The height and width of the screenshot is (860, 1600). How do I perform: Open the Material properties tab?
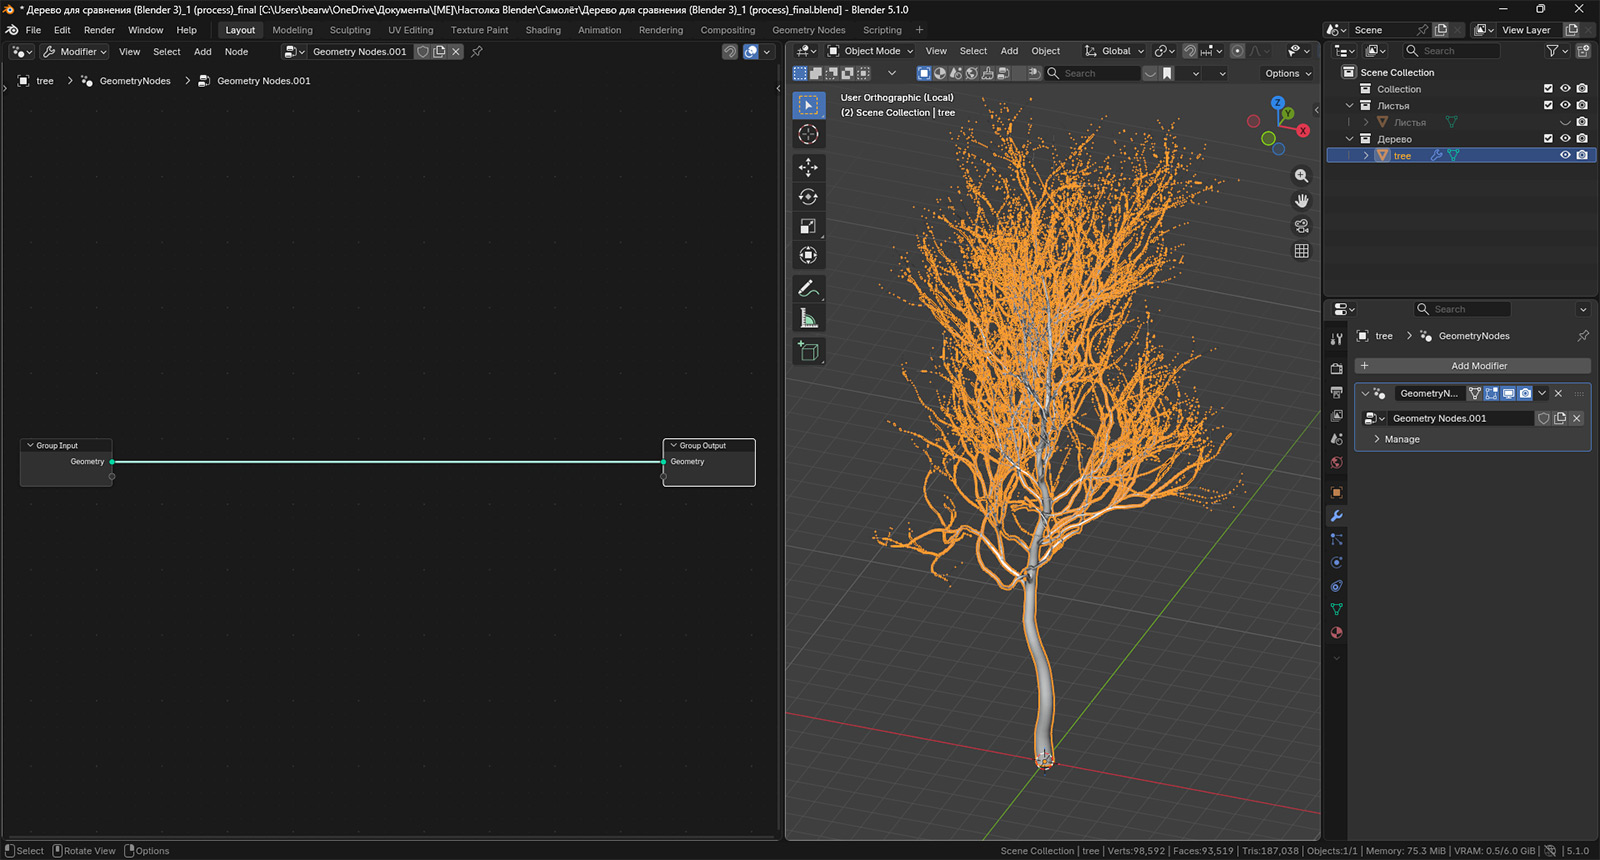tap(1336, 633)
